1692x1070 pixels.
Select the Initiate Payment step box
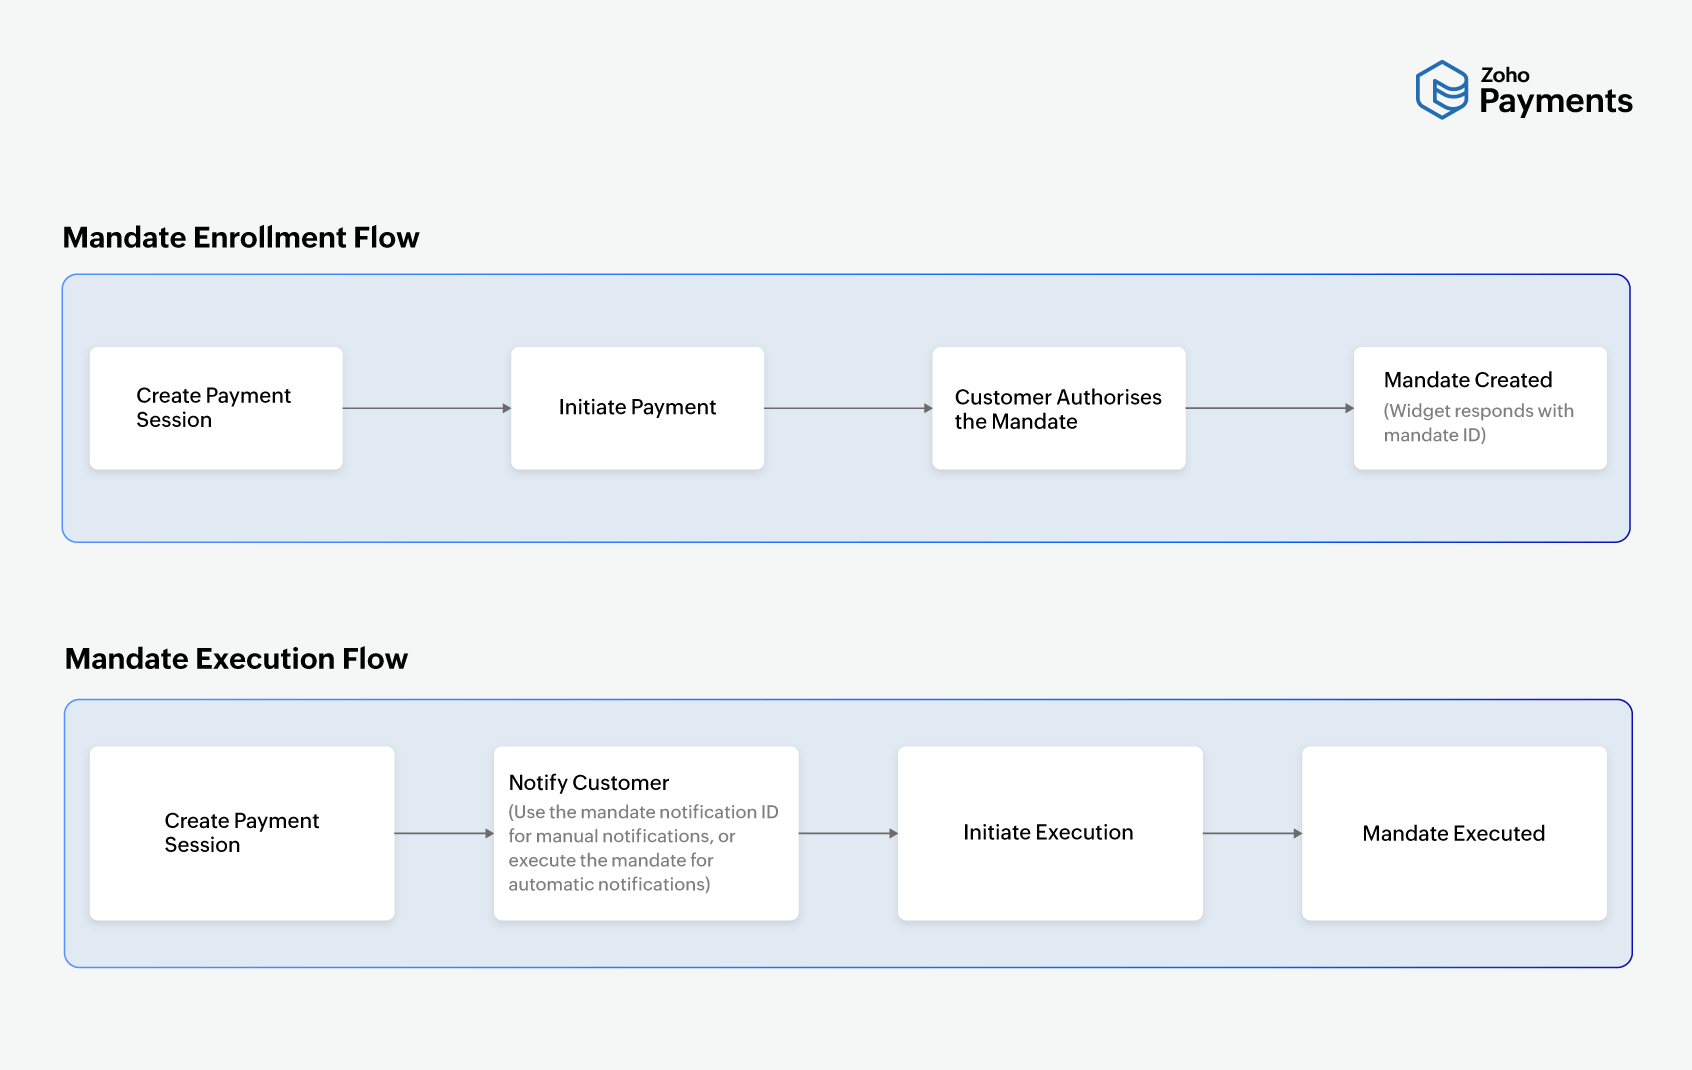(637, 408)
